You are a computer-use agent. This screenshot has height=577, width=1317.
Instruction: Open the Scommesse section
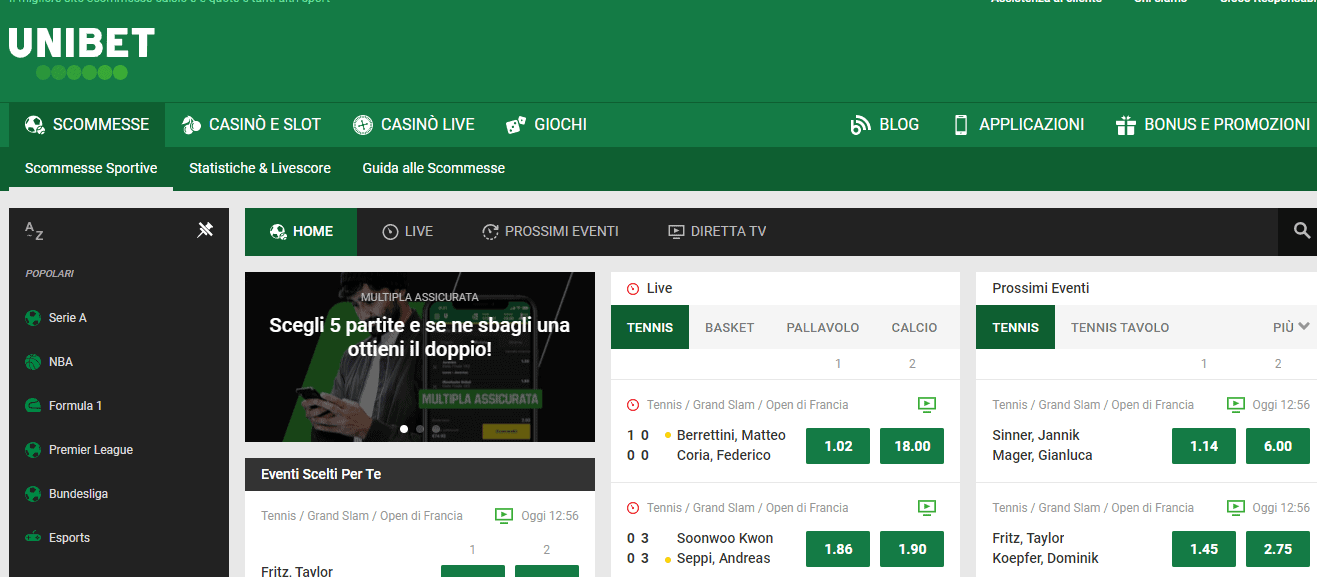[87, 125]
